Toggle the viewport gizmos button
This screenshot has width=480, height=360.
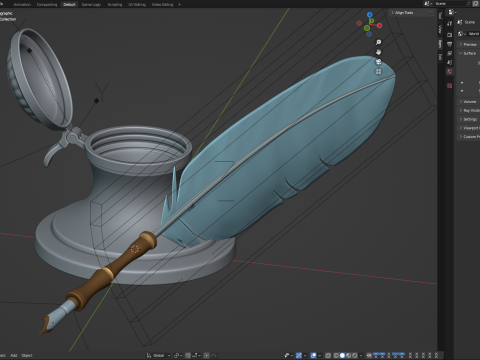point(299,355)
